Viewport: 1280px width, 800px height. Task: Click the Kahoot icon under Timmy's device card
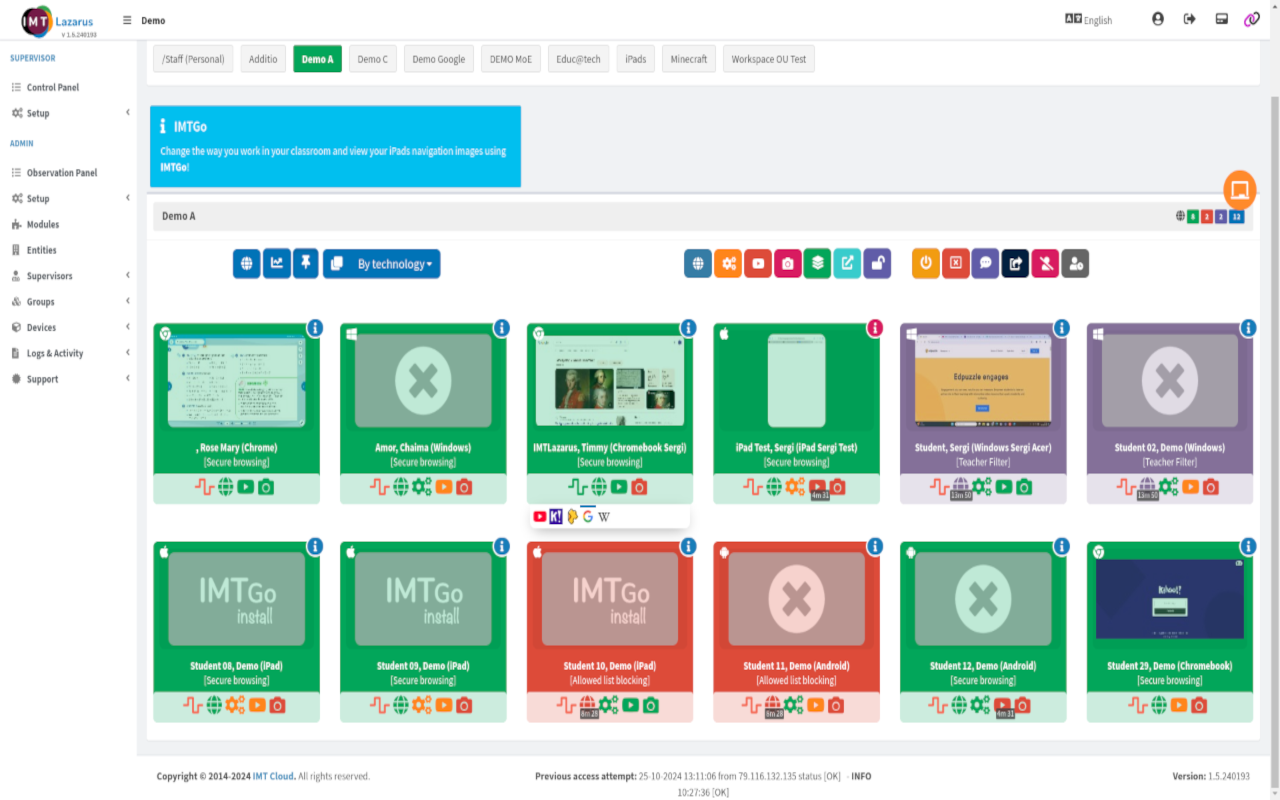pyautogui.click(x=557, y=515)
